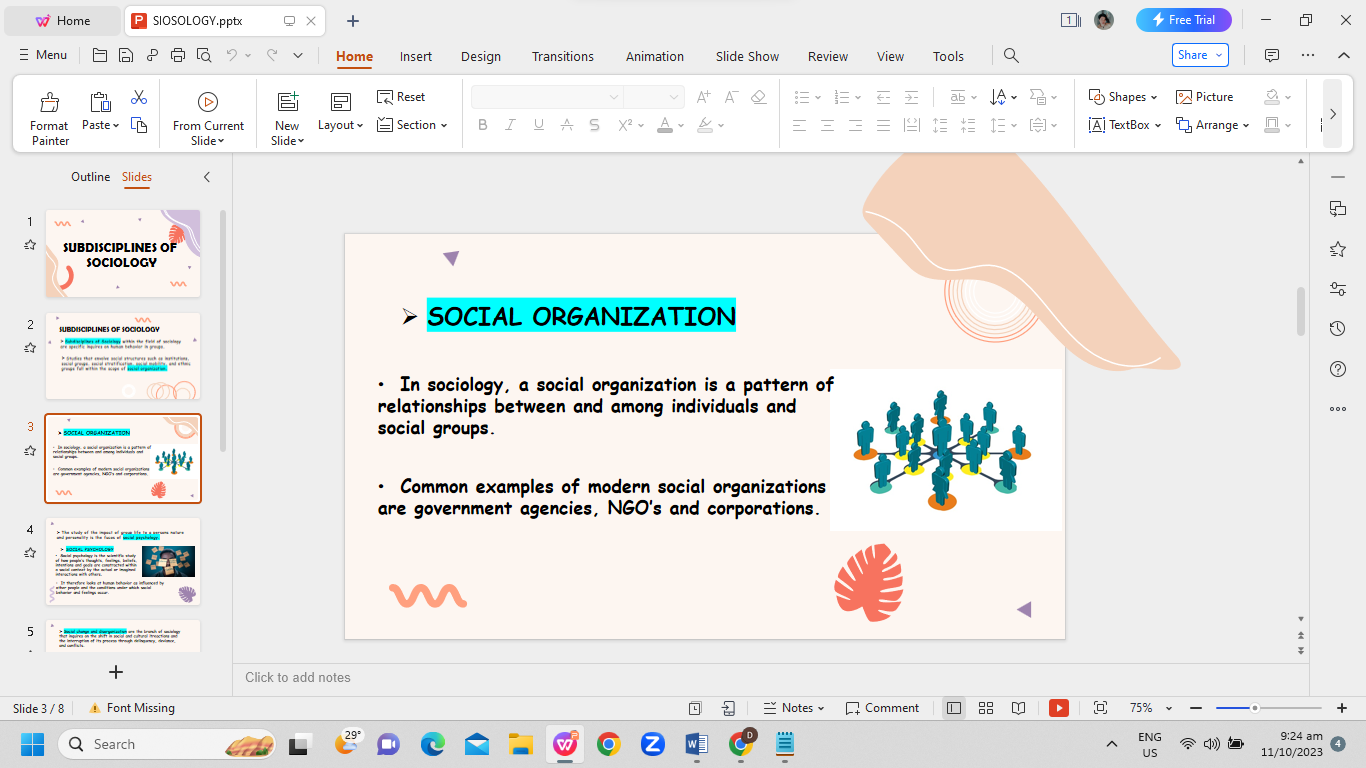This screenshot has height=768, width=1366.
Task: Open the Design tab
Action: [x=481, y=56]
